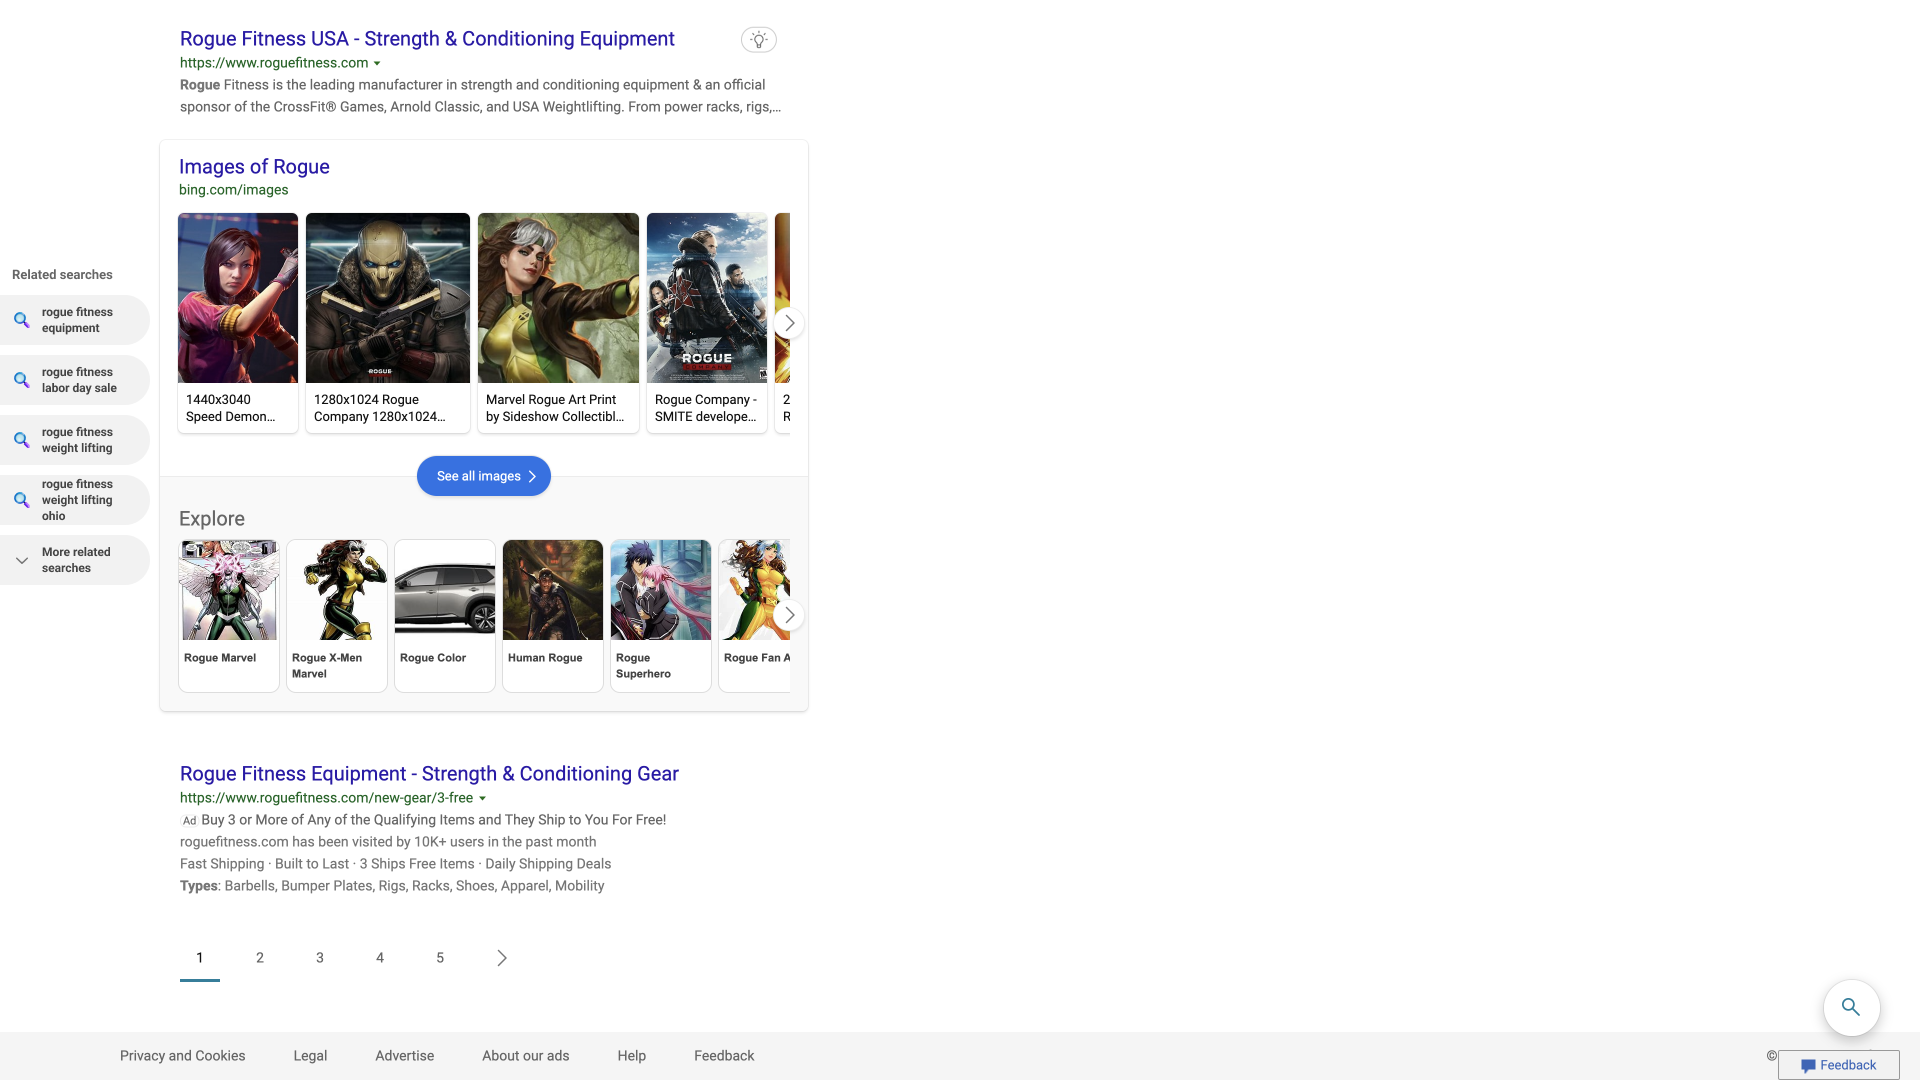This screenshot has width=1920, height=1080.
Task: Go to results page 5
Action: pos(440,958)
